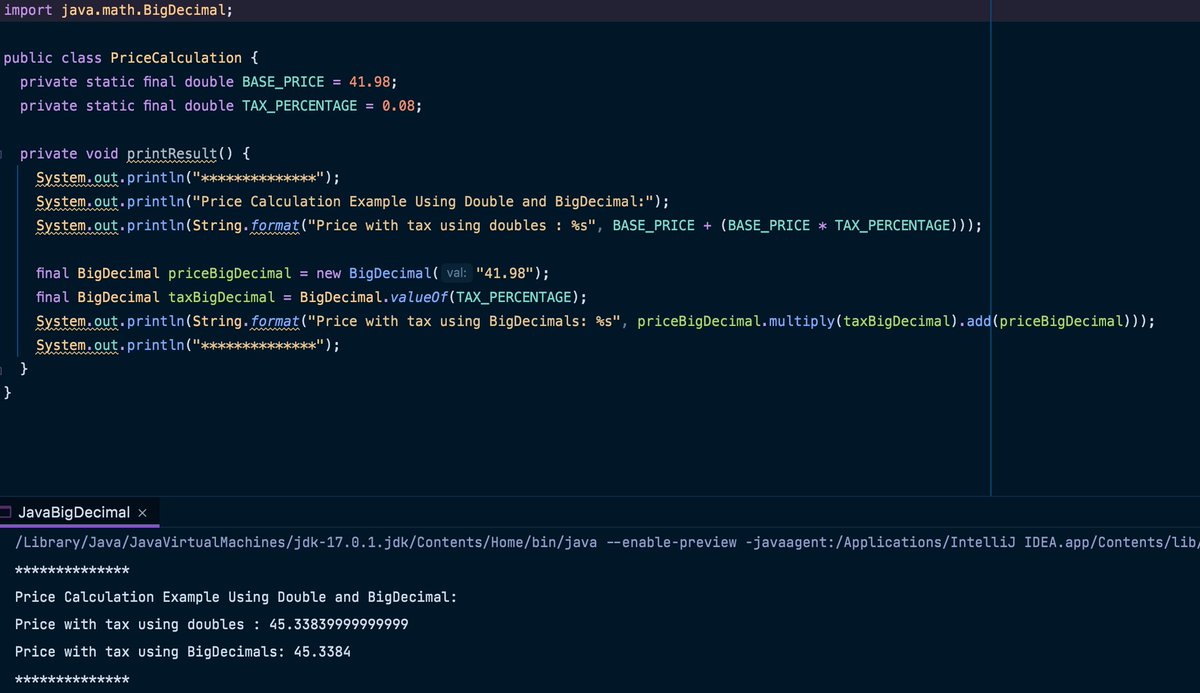Click the taxBigDecimal variable declaration
1200x693 pixels.
click(x=221, y=297)
